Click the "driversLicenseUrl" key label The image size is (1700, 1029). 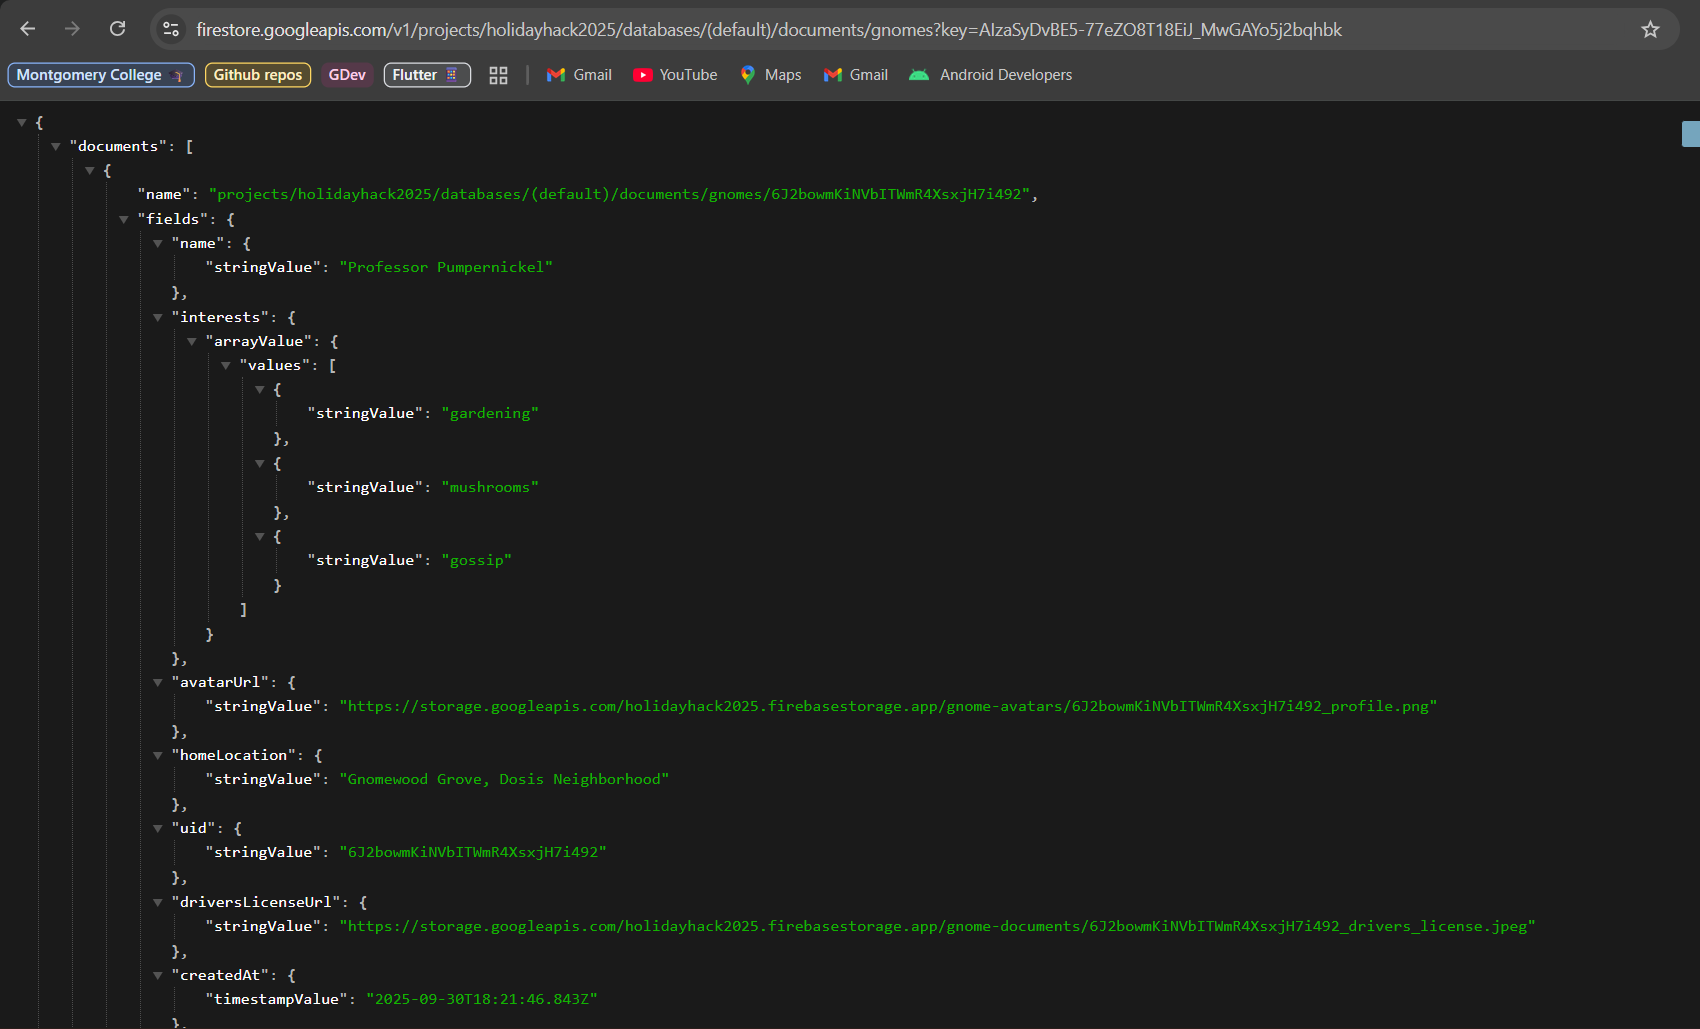pyautogui.click(x=256, y=902)
